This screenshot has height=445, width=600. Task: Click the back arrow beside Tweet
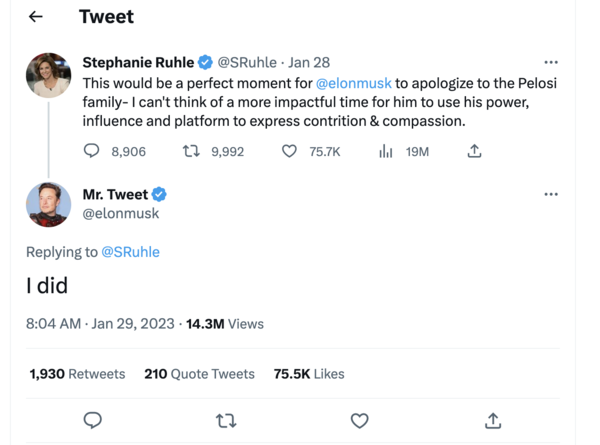pos(36,17)
